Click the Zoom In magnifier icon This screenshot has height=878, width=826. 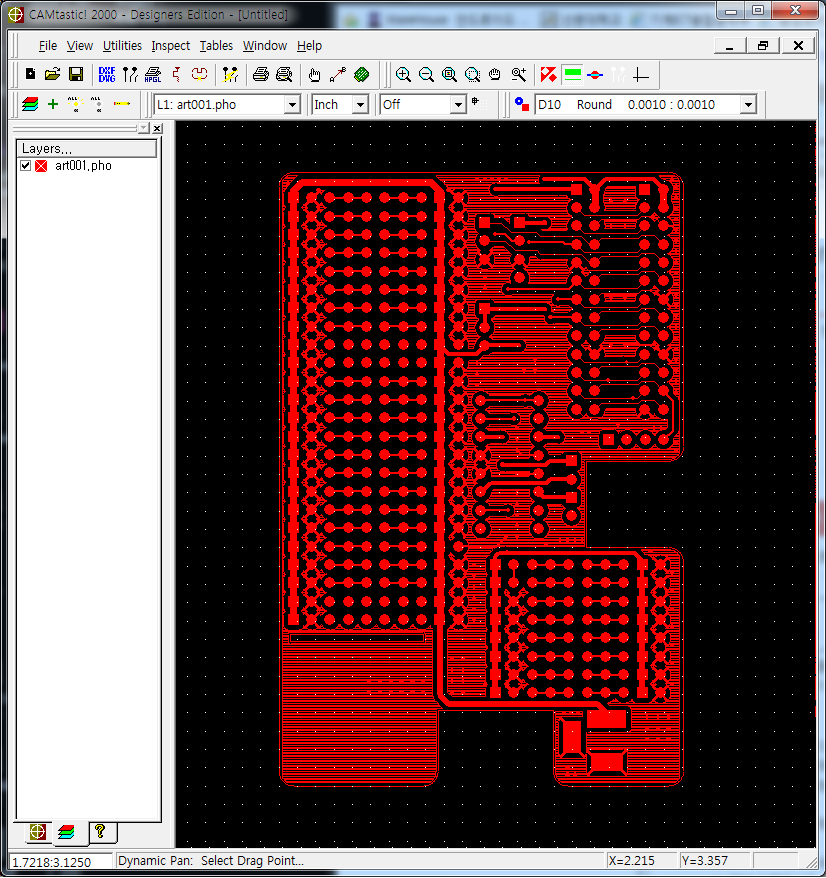point(403,74)
